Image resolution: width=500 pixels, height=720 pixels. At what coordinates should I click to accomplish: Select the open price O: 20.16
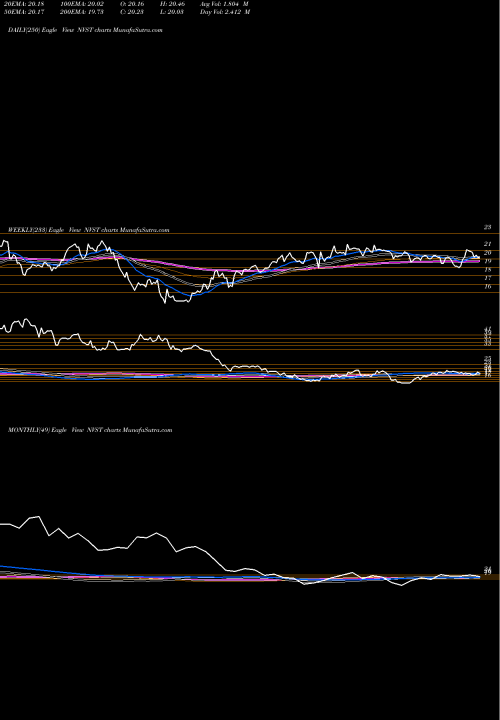click(130, 3)
